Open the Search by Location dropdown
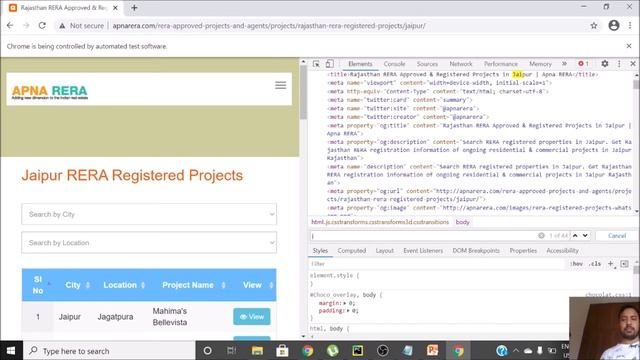The height and width of the screenshot is (360, 640). click(149, 243)
